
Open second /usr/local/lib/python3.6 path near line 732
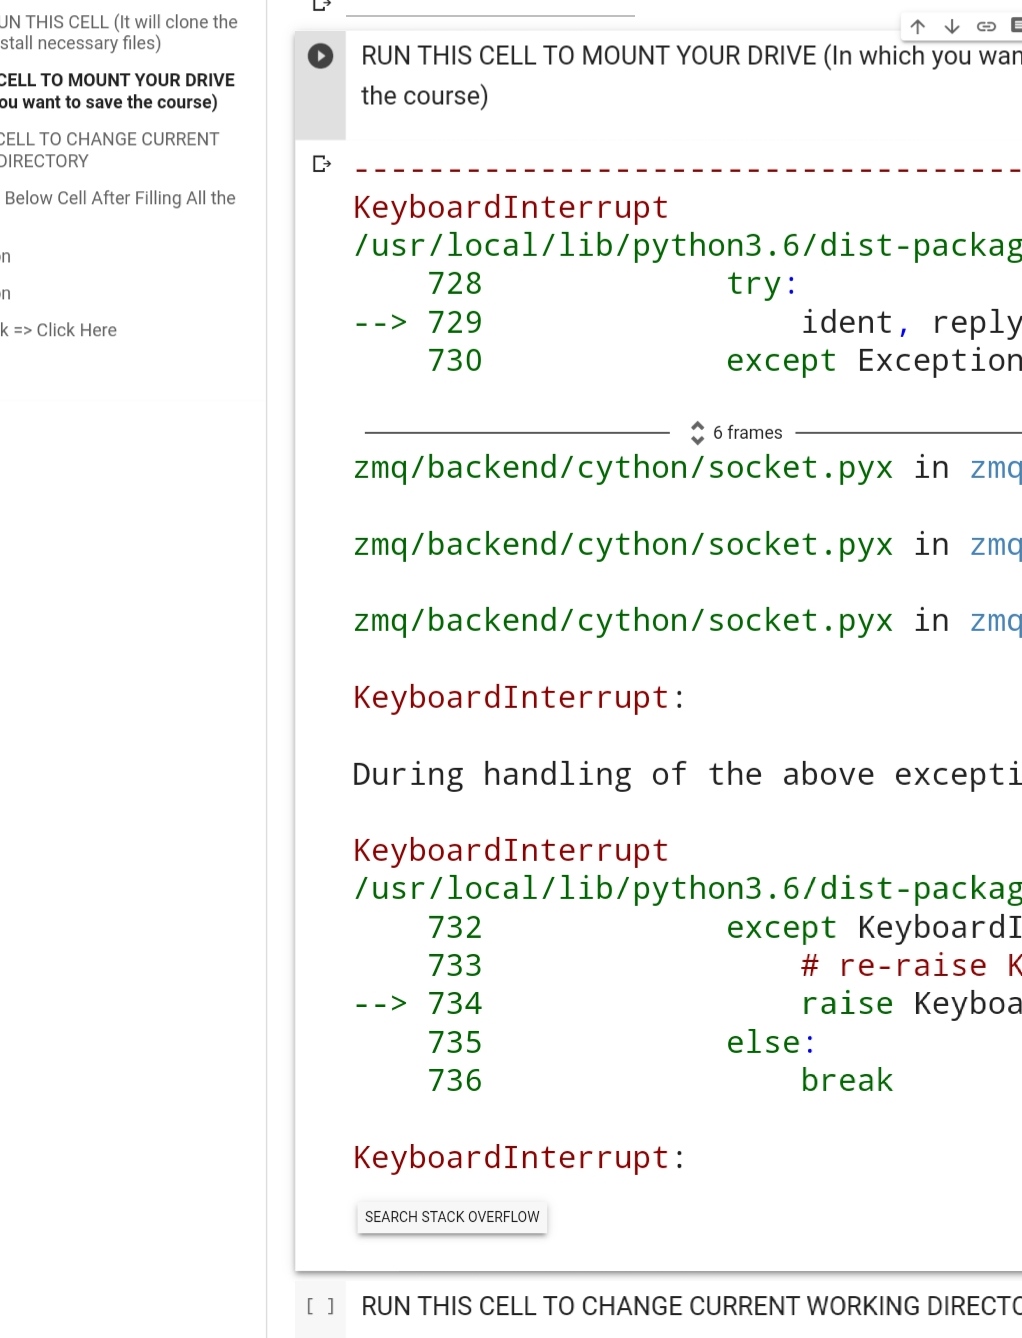click(686, 888)
